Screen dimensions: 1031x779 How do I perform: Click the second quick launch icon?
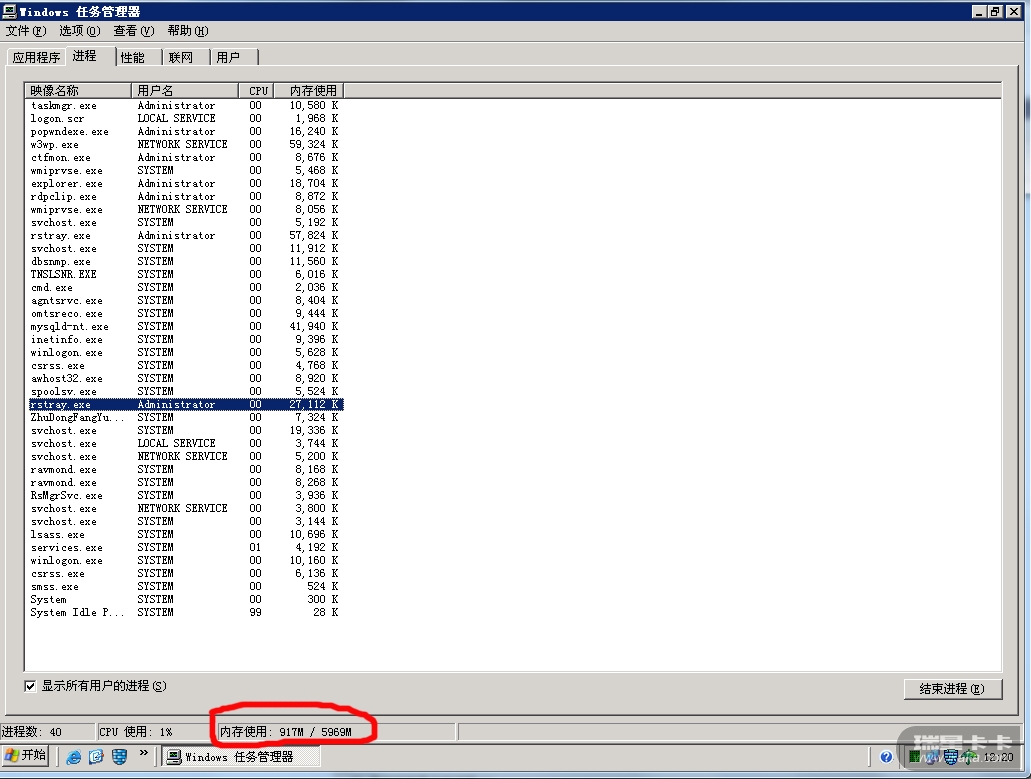click(96, 757)
